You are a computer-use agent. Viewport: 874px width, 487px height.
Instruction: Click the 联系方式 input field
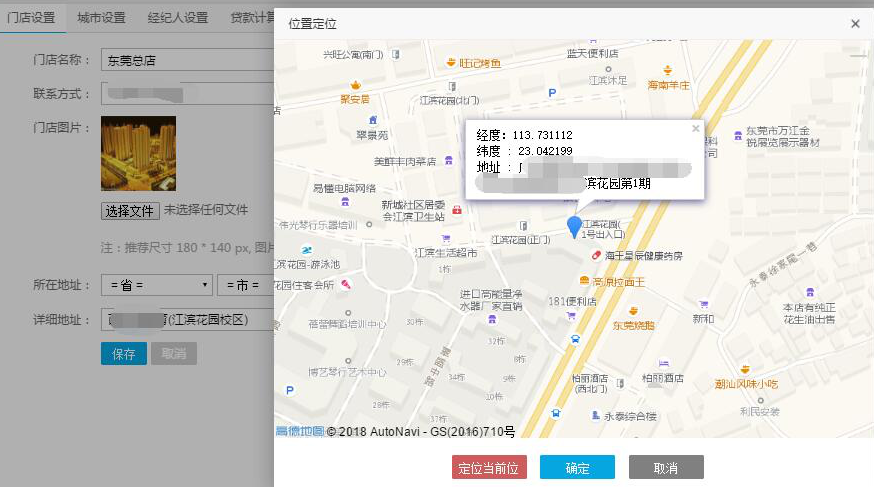coord(187,94)
